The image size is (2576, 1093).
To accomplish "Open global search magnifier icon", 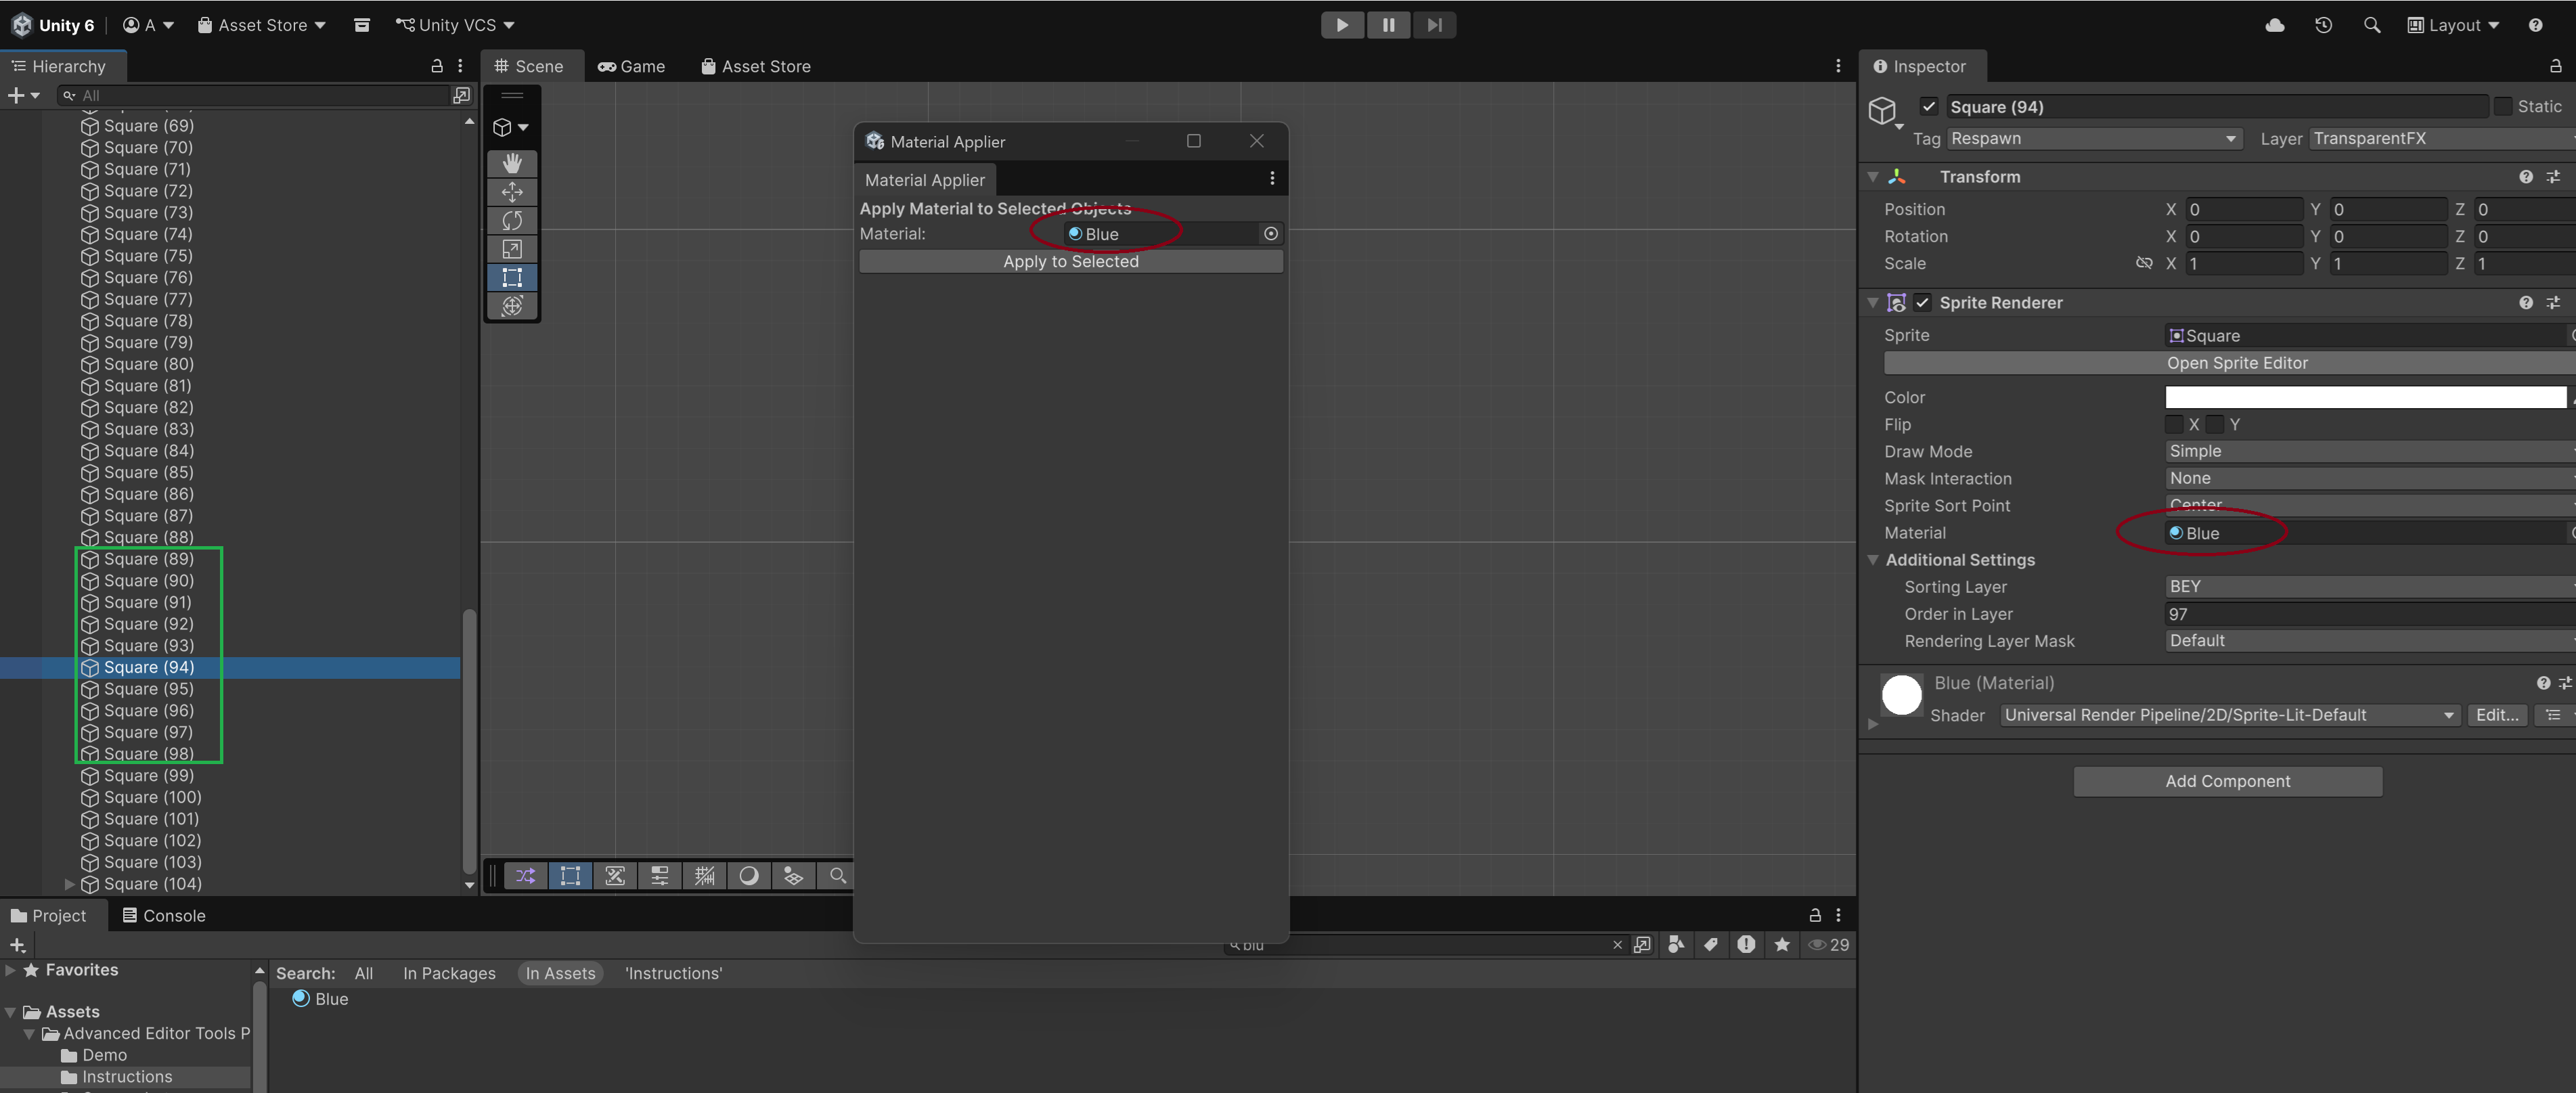I will pyautogui.click(x=2371, y=25).
